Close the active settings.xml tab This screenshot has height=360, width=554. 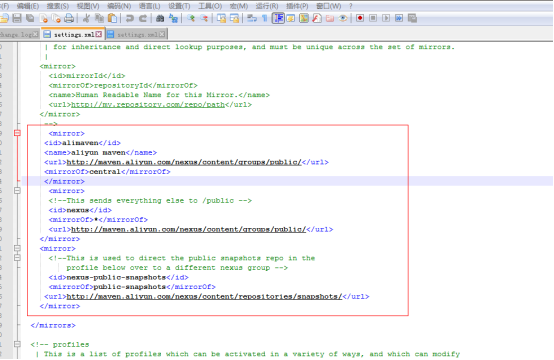pyautogui.click(x=99, y=34)
